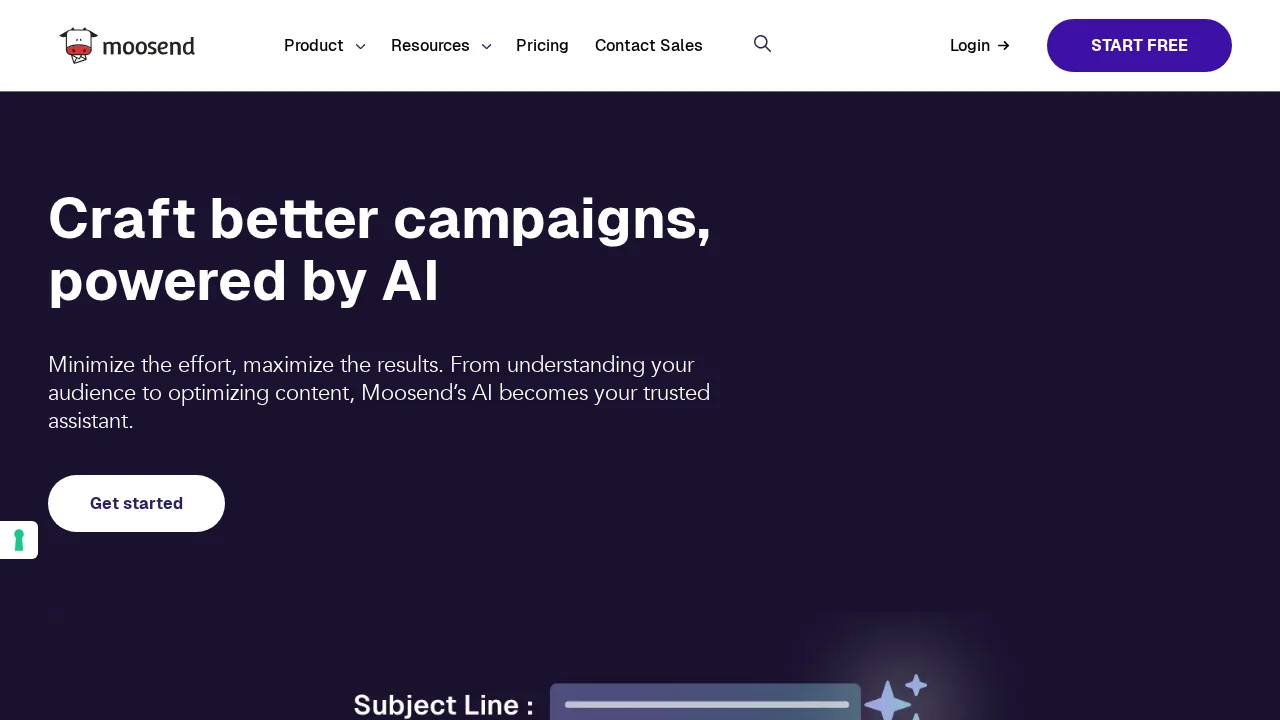
Task: Click the START FREE button
Action: pyautogui.click(x=1139, y=45)
